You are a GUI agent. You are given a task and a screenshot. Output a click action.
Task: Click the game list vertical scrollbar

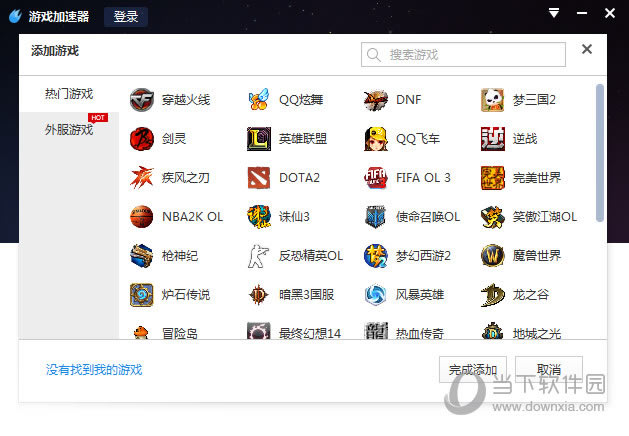600,152
